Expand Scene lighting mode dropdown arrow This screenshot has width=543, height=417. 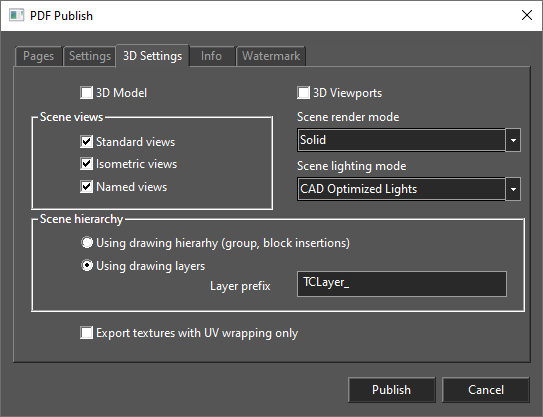tap(513, 189)
